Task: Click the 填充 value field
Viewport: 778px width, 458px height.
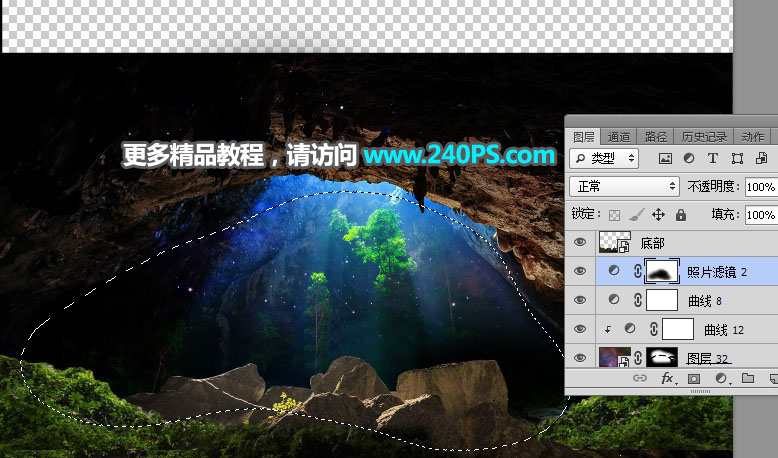Action: [762, 214]
